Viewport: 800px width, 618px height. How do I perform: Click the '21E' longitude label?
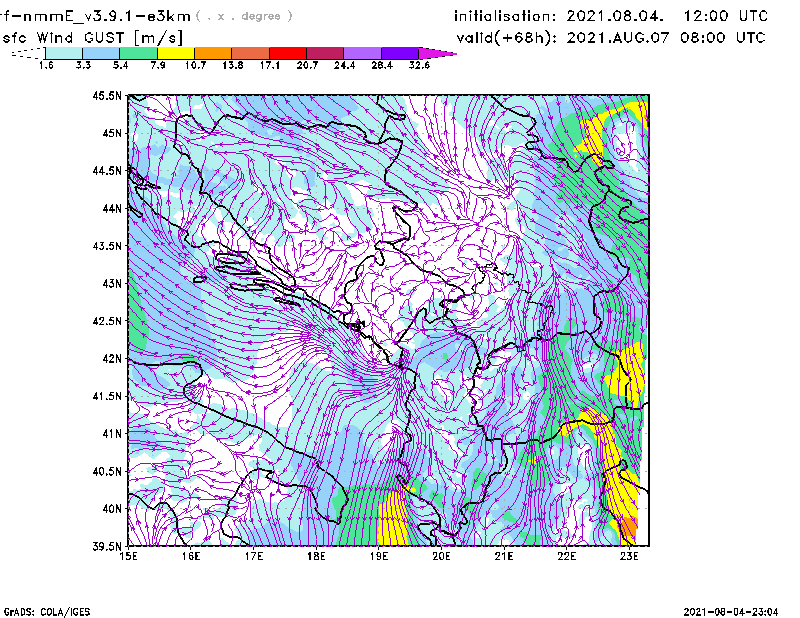pos(504,556)
